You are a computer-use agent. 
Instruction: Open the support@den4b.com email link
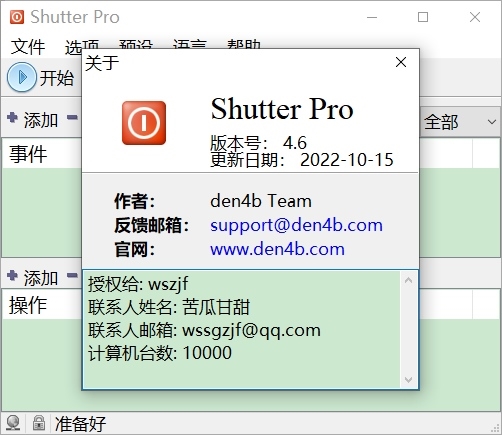click(x=296, y=225)
